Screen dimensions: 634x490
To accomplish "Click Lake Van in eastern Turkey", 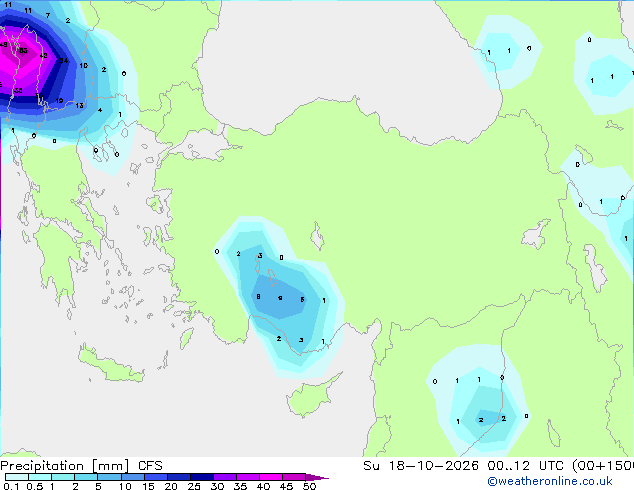I will (x=536, y=234).
